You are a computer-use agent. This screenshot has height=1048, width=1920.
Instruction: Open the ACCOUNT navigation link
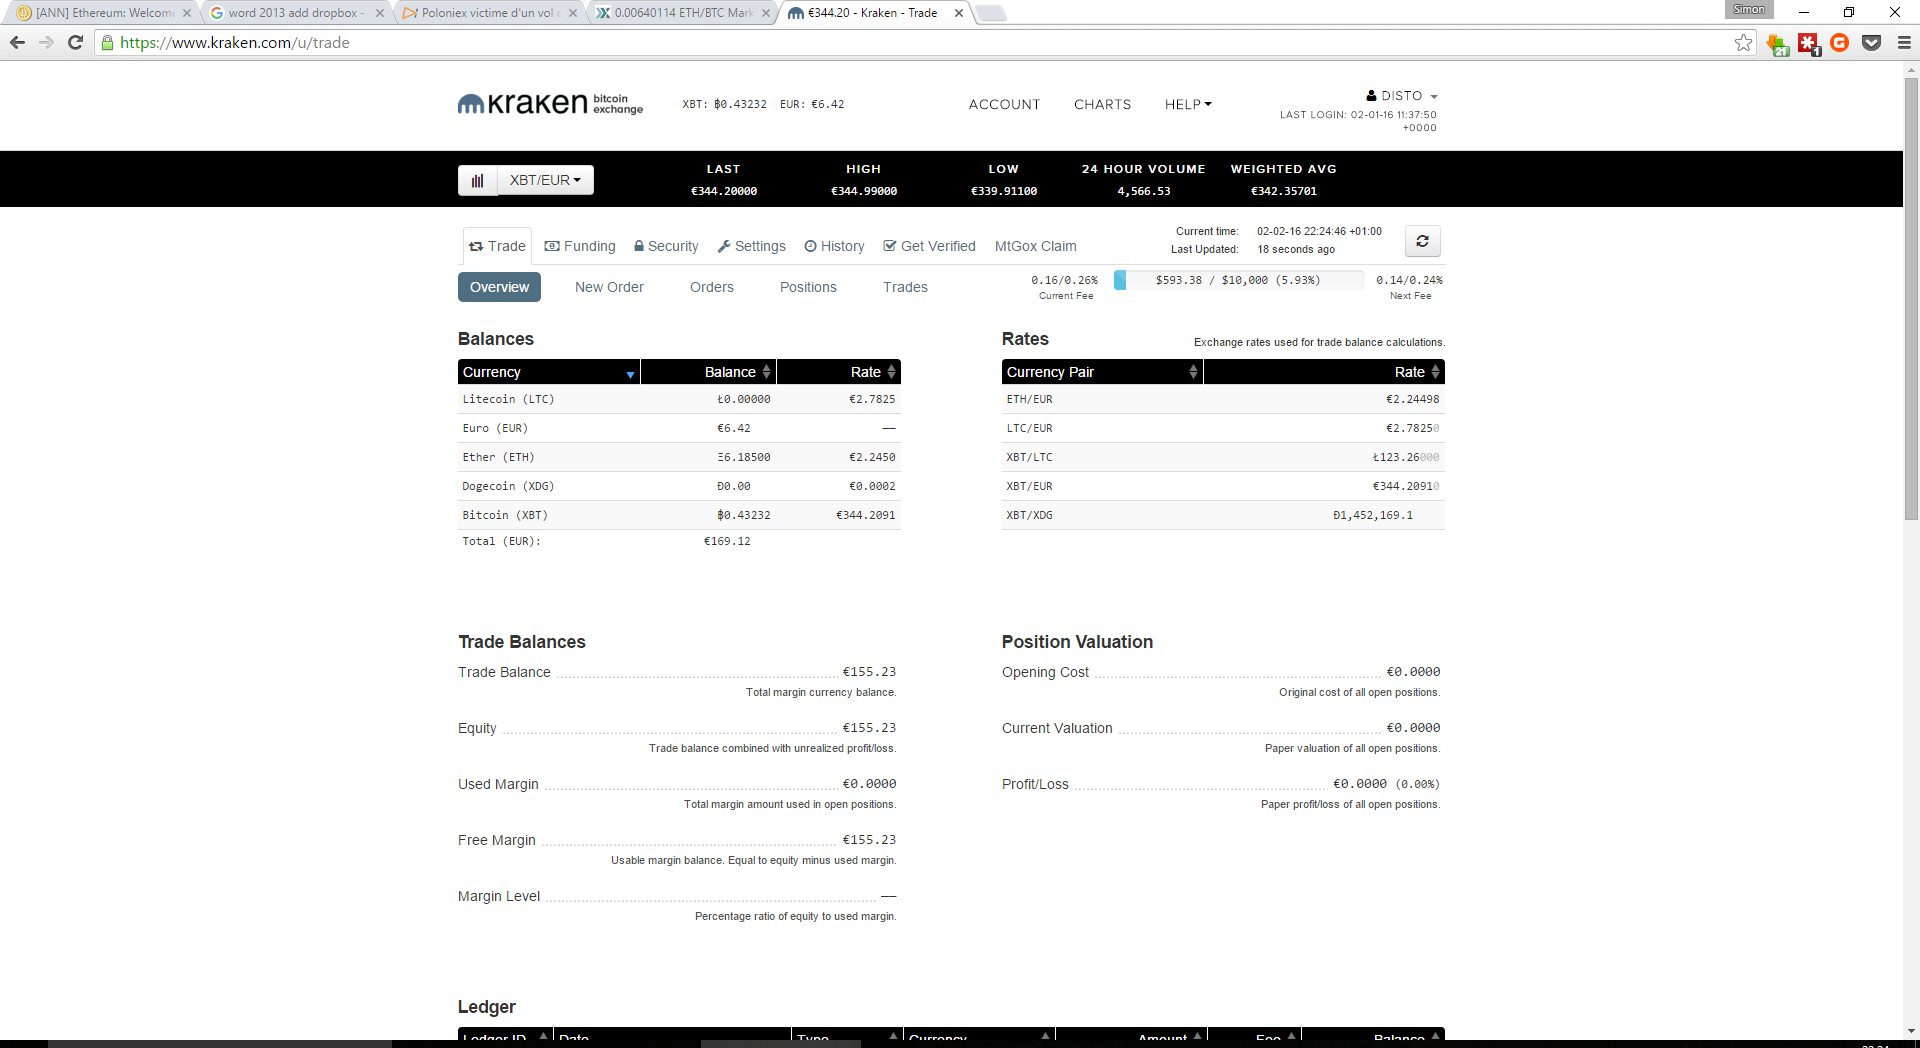tap(1004, 104)
